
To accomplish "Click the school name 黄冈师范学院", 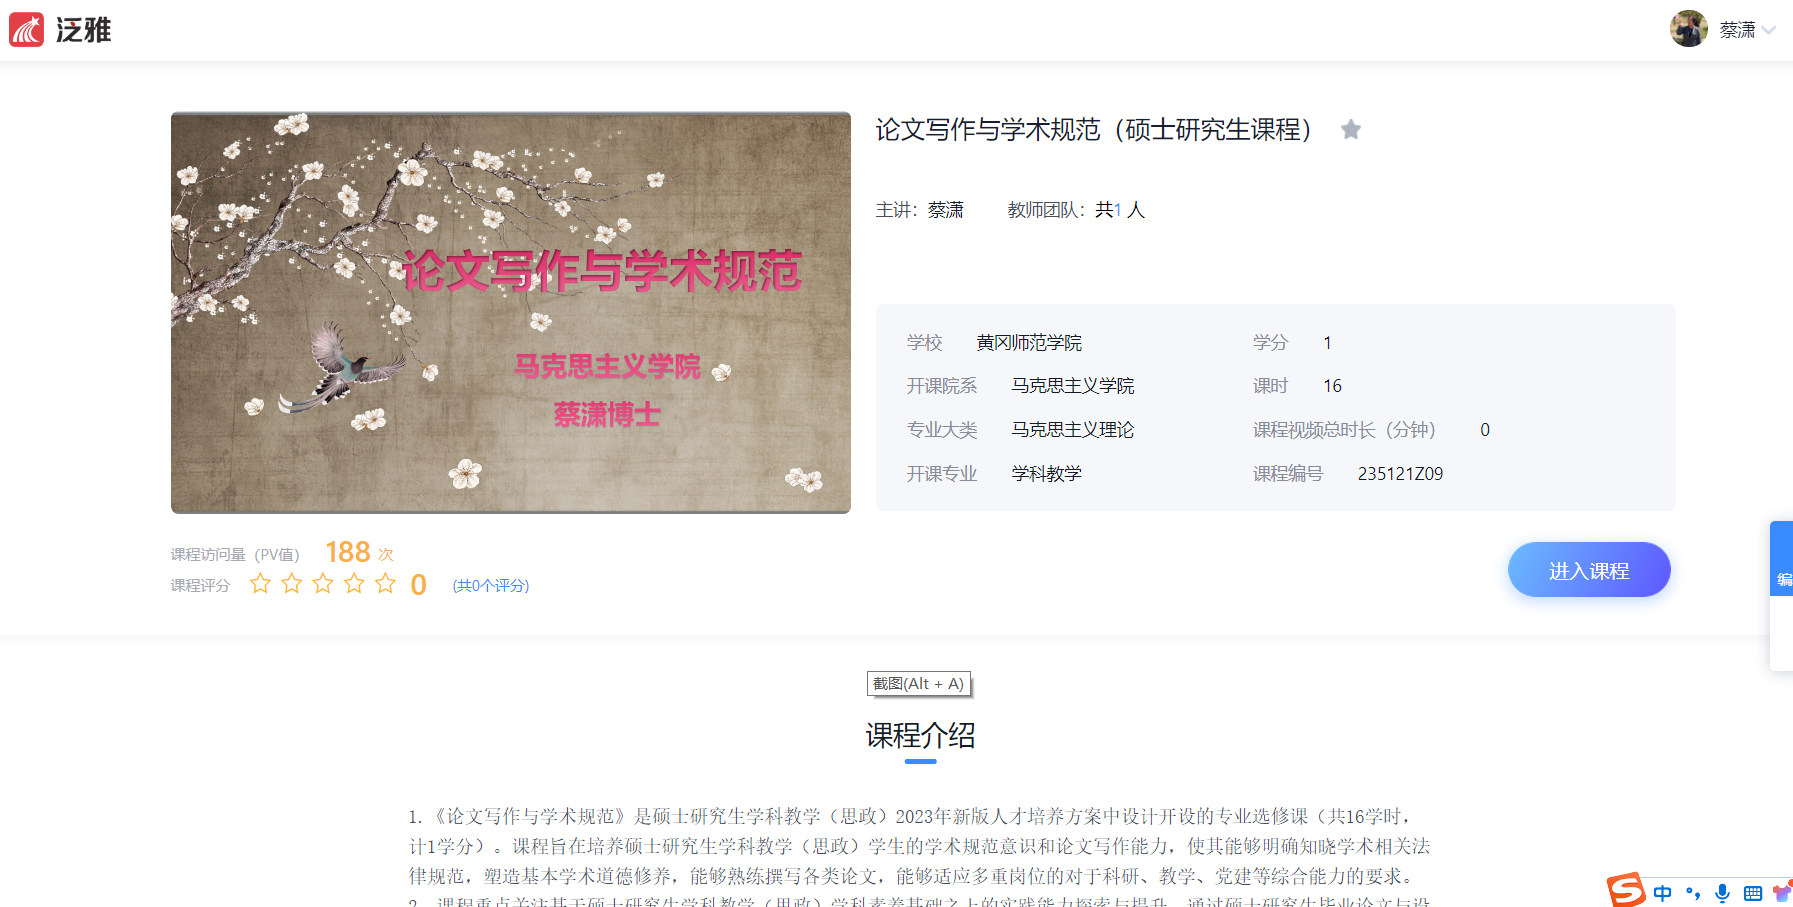I will pyautogui.click(x=1029, y=343).
